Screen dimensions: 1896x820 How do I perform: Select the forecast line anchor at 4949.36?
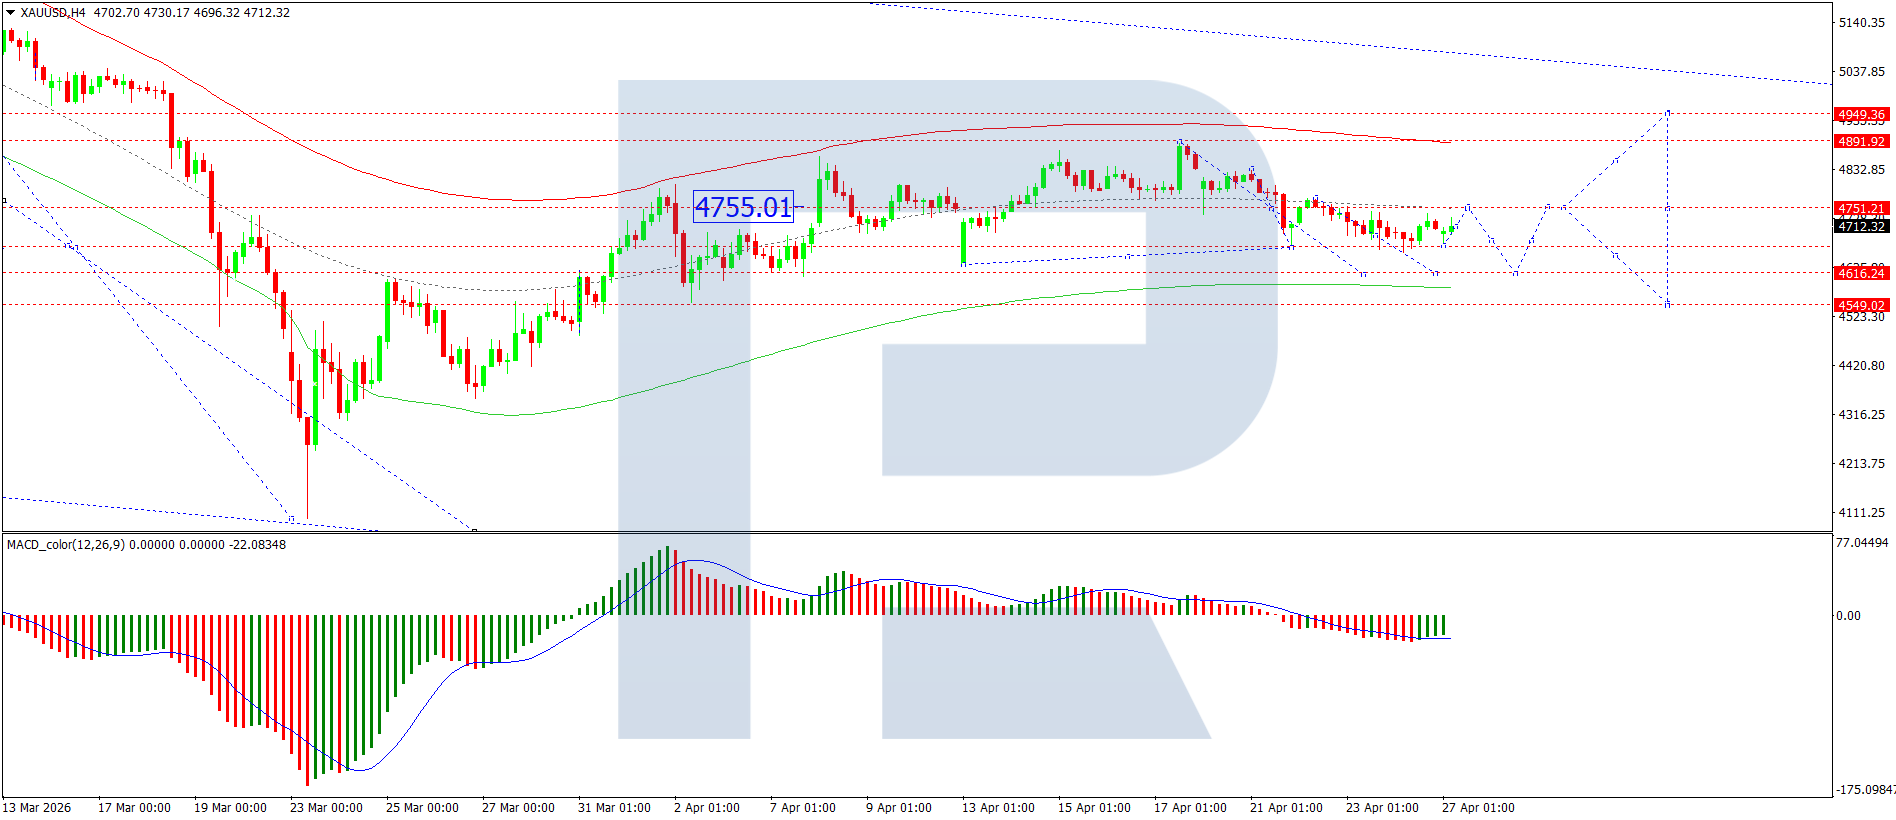[x=1667, y=112]
